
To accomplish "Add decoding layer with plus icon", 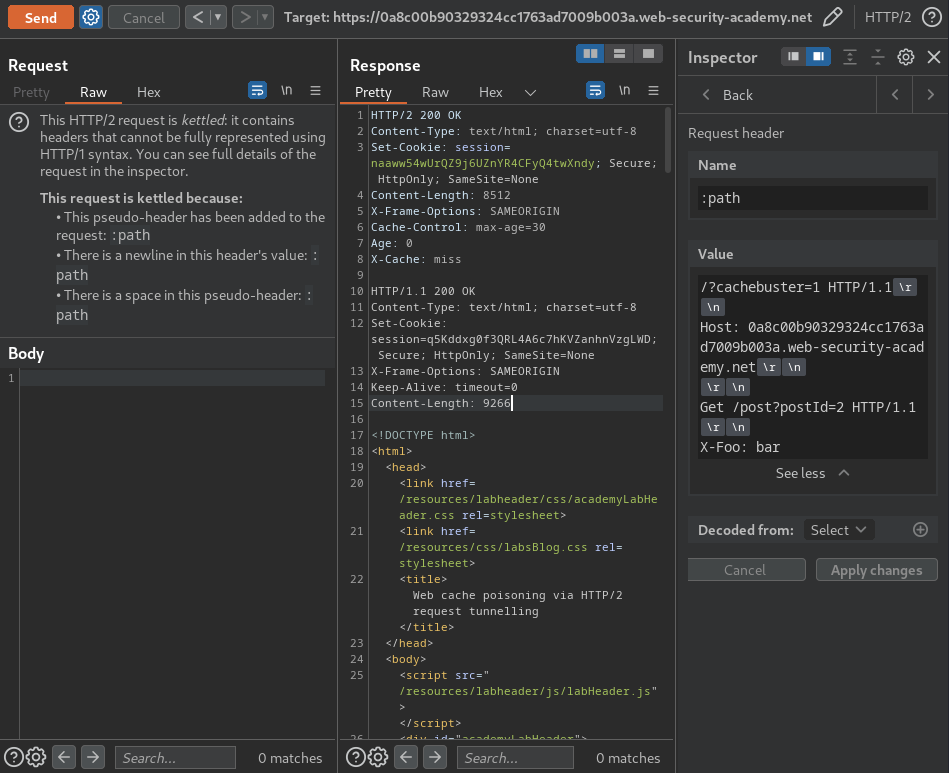I will [920, 530].
